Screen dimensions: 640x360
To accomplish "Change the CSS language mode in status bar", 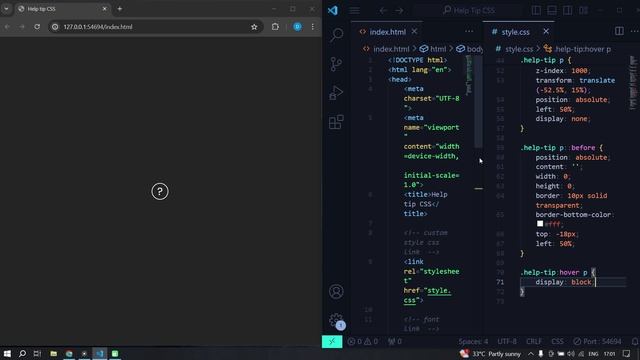I will (x=557, y=341).
